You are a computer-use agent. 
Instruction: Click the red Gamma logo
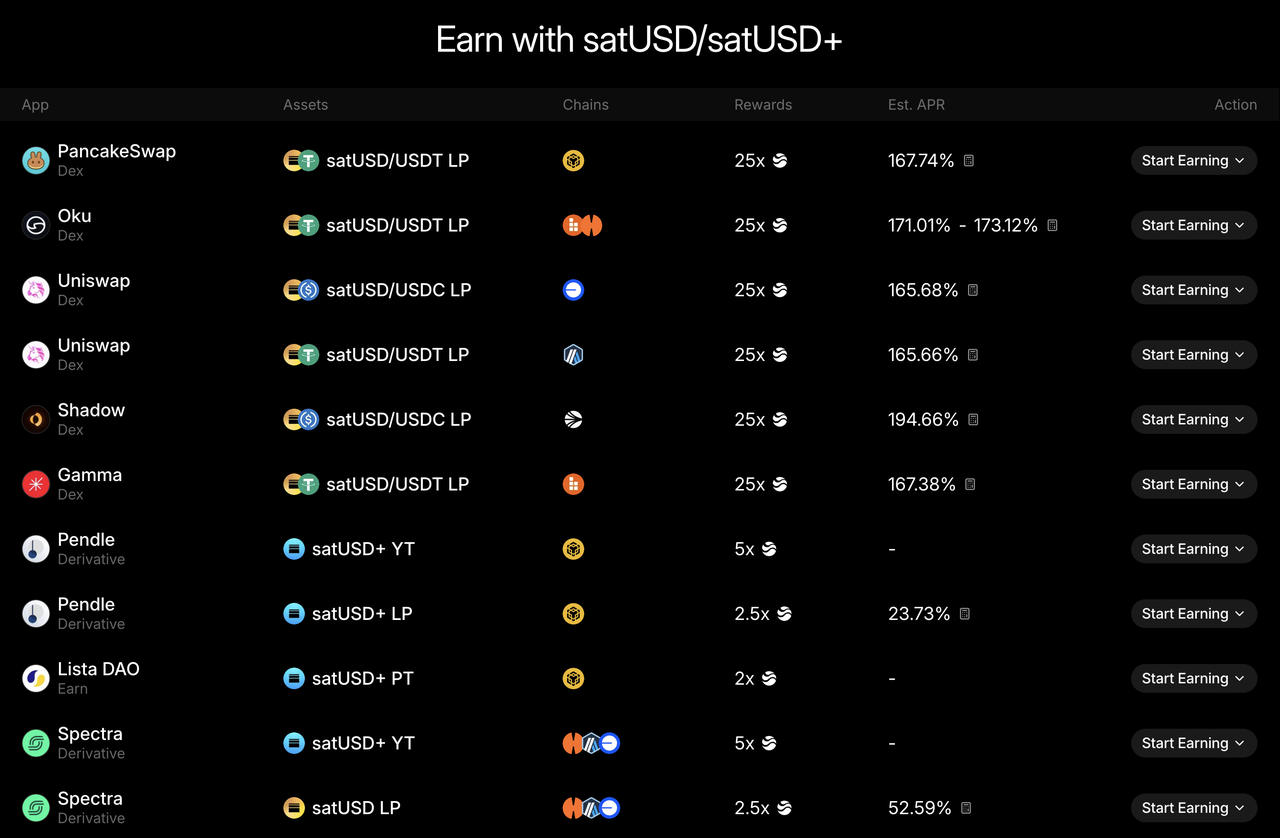[36, 485]
